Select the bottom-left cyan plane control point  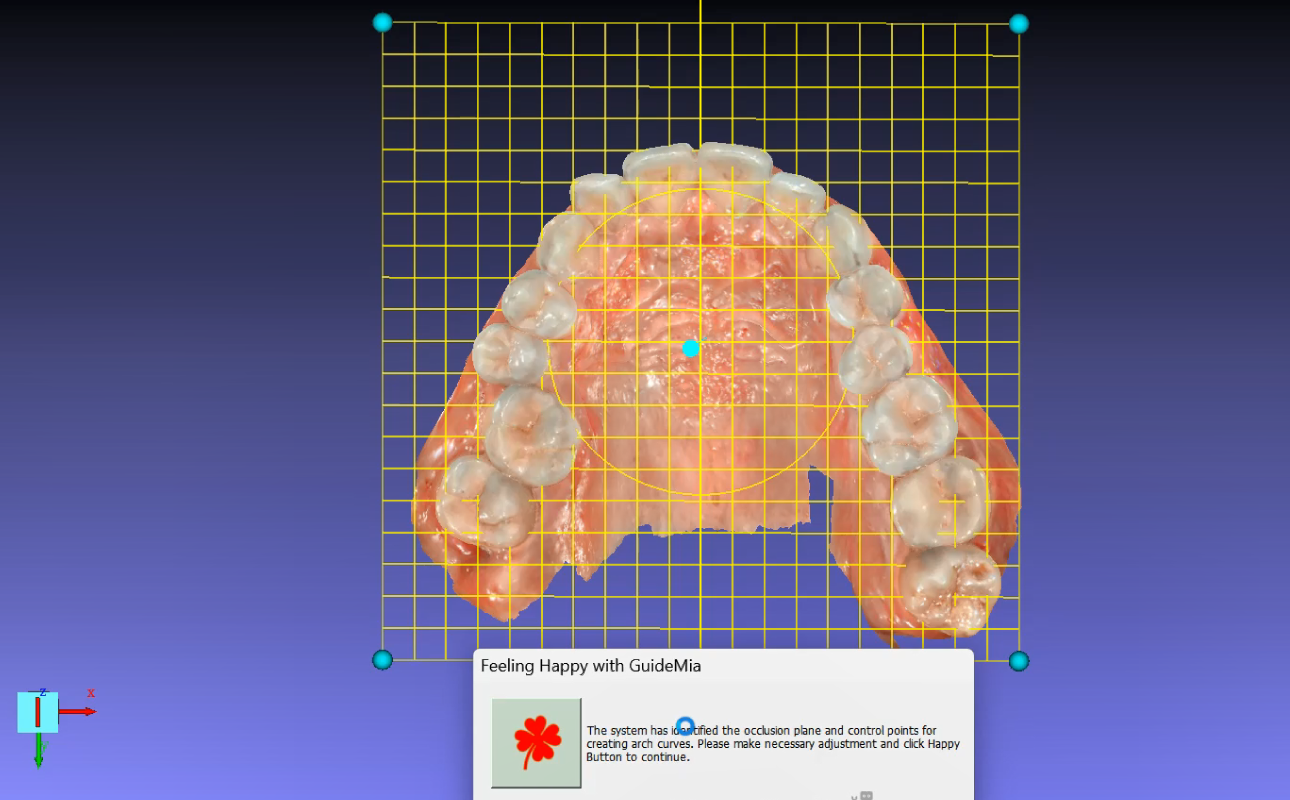click(382, 659)
